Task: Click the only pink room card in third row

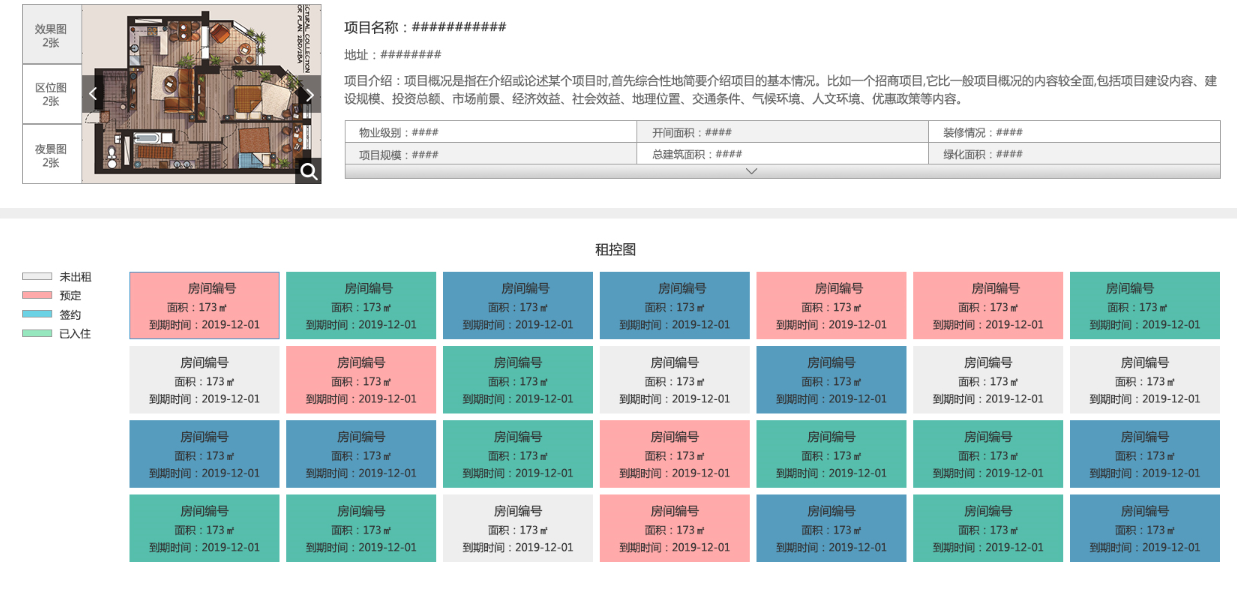Action: [x=675, y=454]
